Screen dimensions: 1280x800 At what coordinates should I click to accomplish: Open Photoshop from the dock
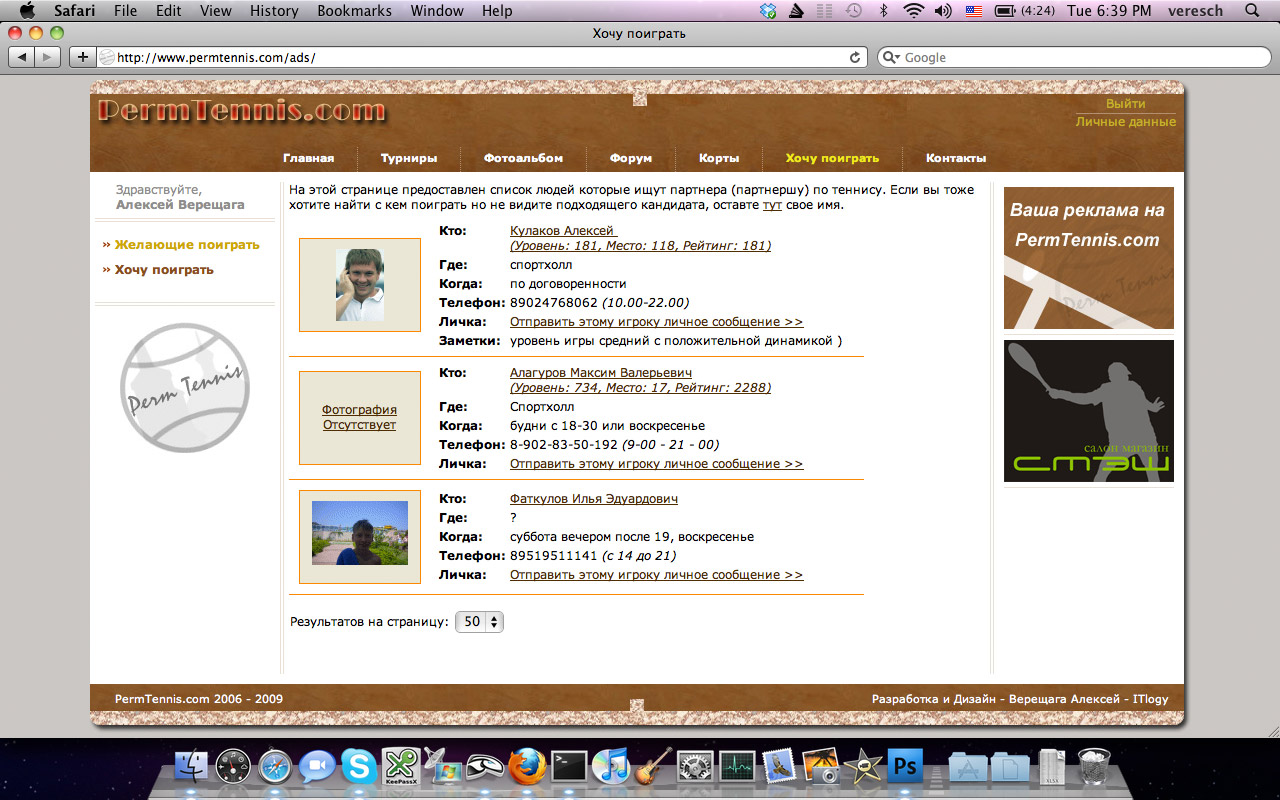click(905, 767)
